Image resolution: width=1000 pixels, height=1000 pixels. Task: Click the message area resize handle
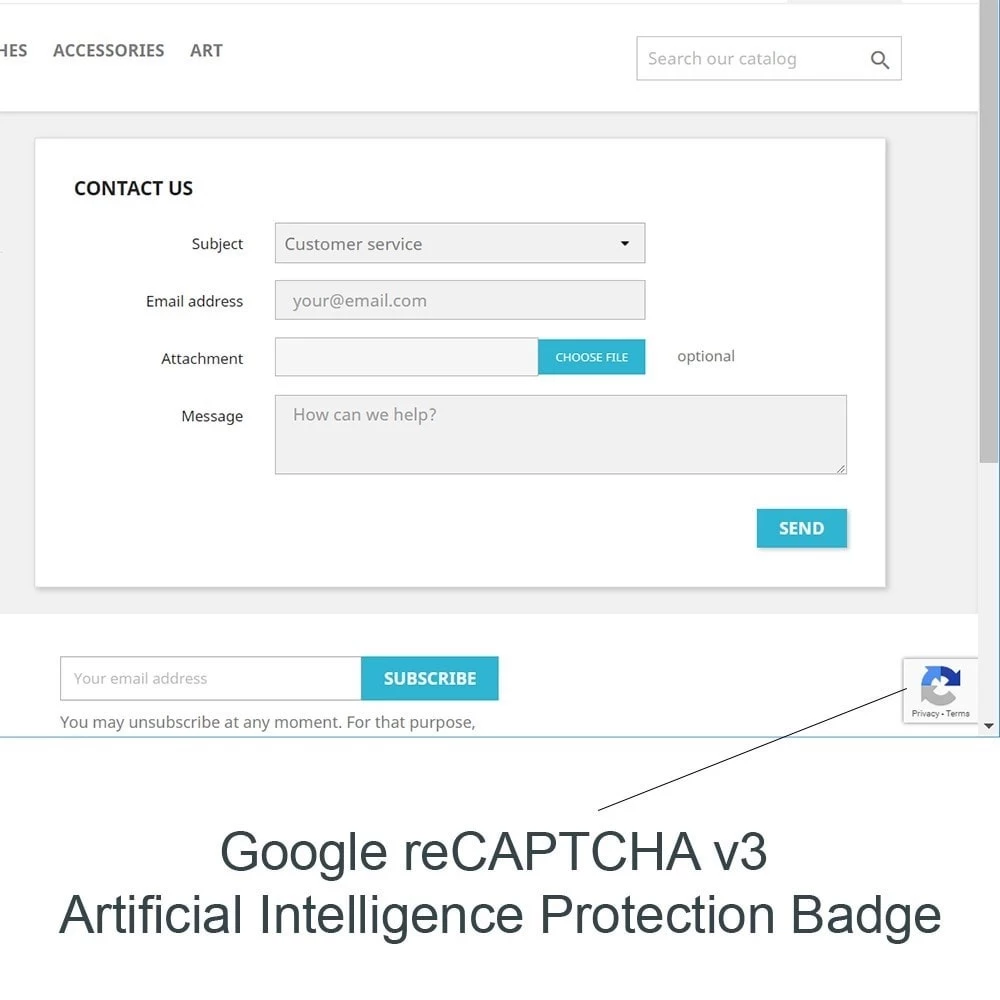841,468
